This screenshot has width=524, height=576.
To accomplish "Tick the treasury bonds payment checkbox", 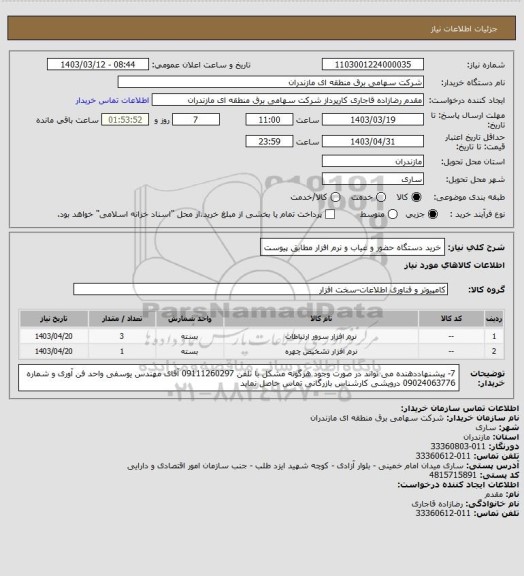I will click(x=330, y=214).
